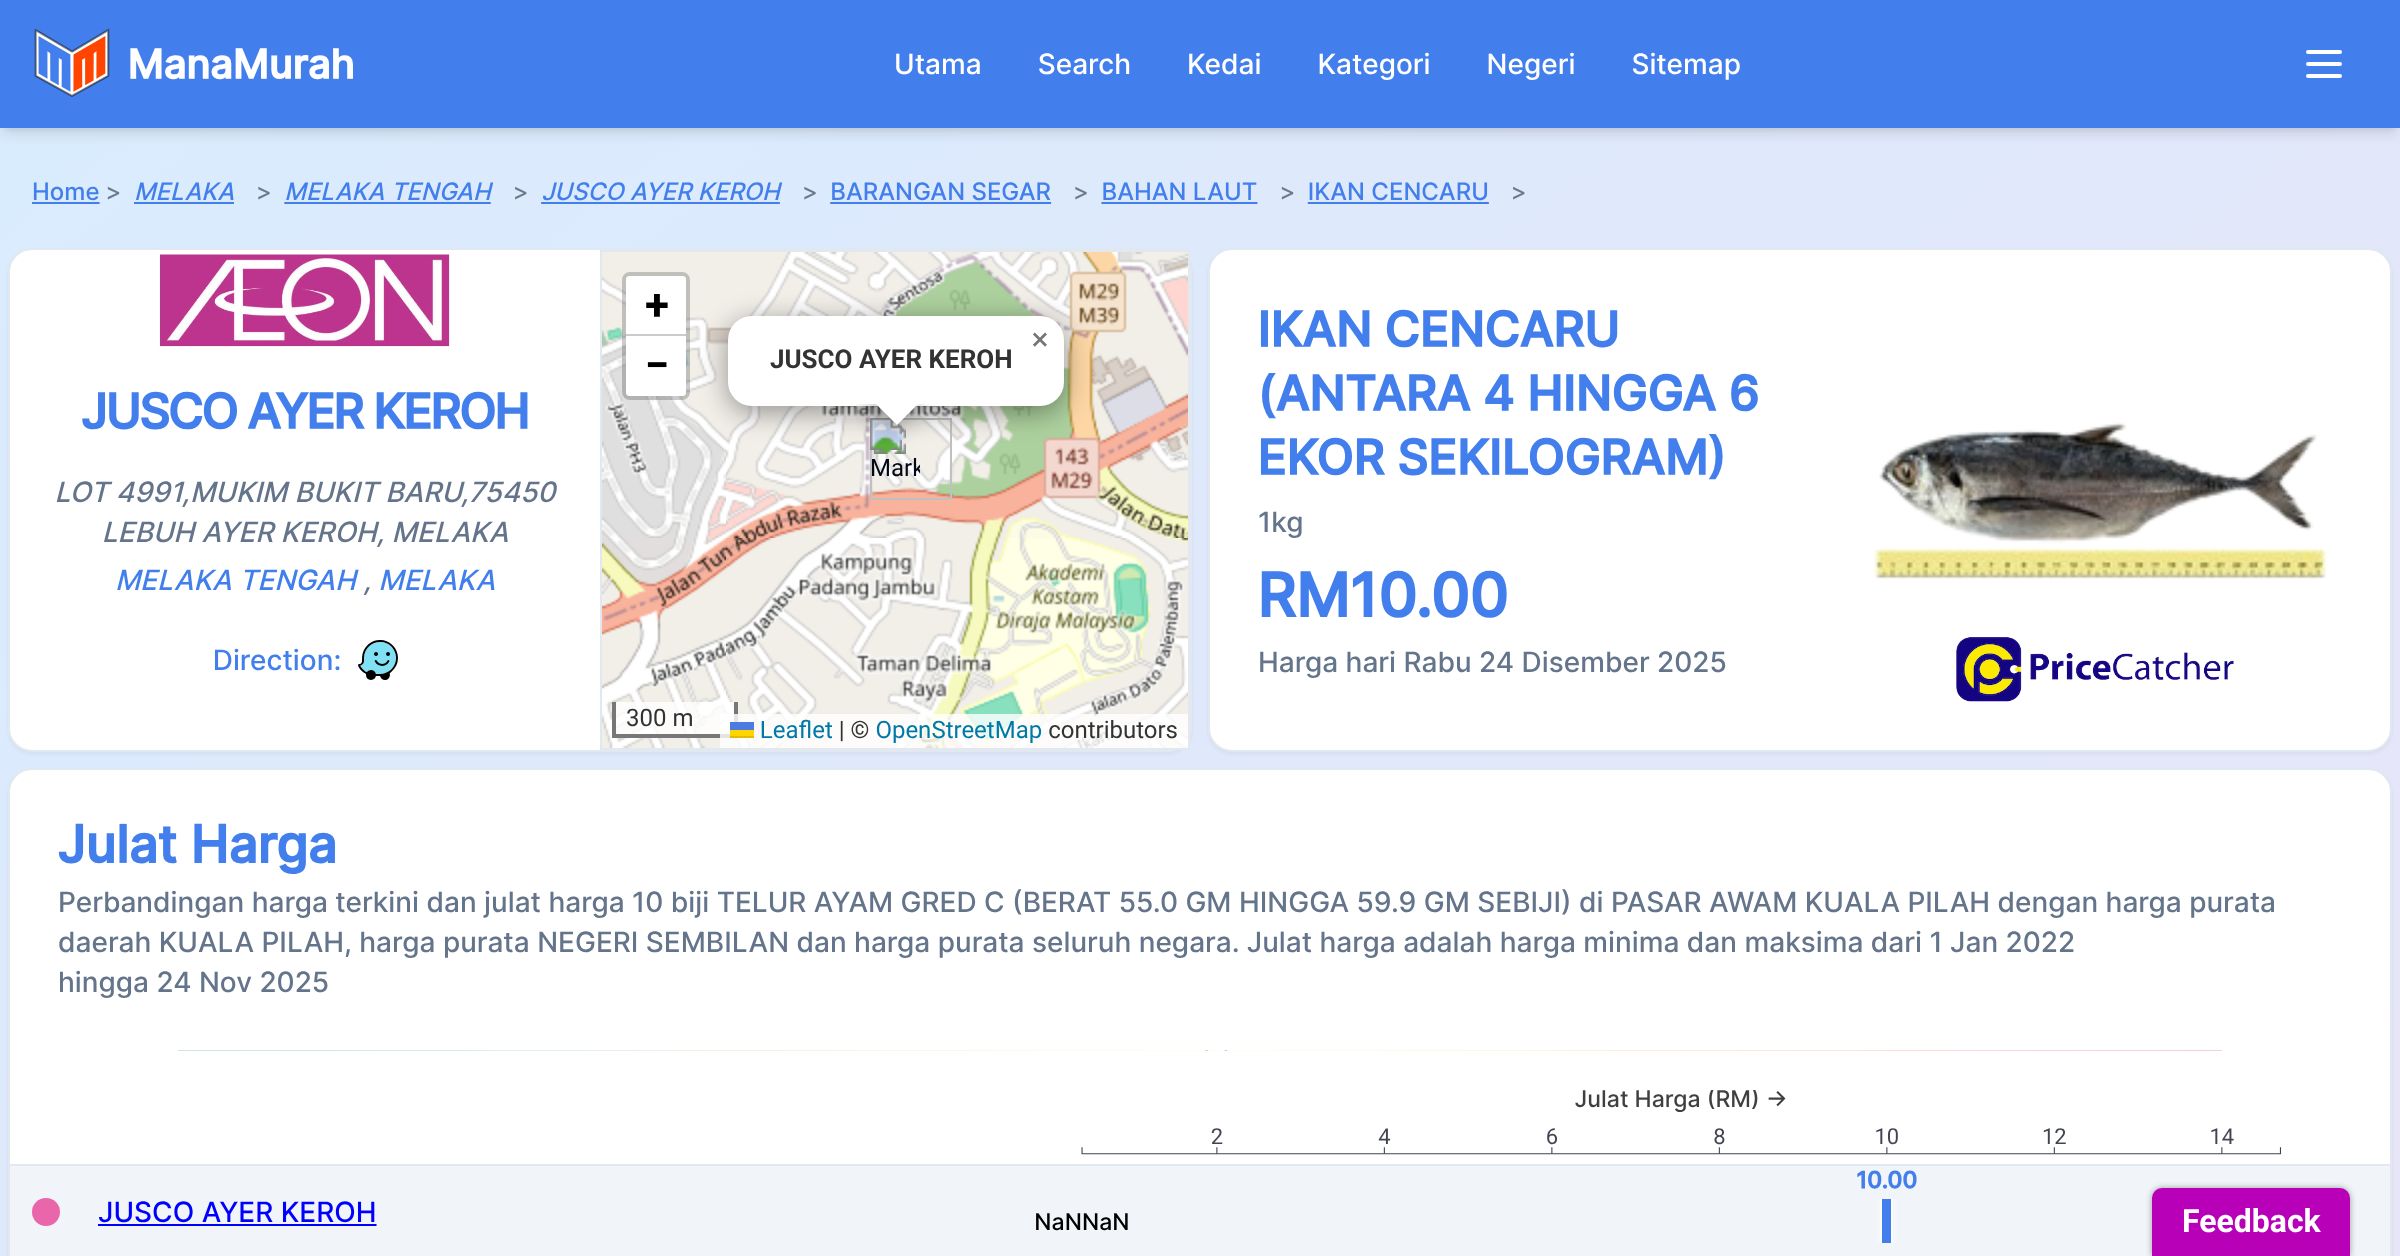Follow the BAHAN LAUT breadcrumb link

(1178, 191)
